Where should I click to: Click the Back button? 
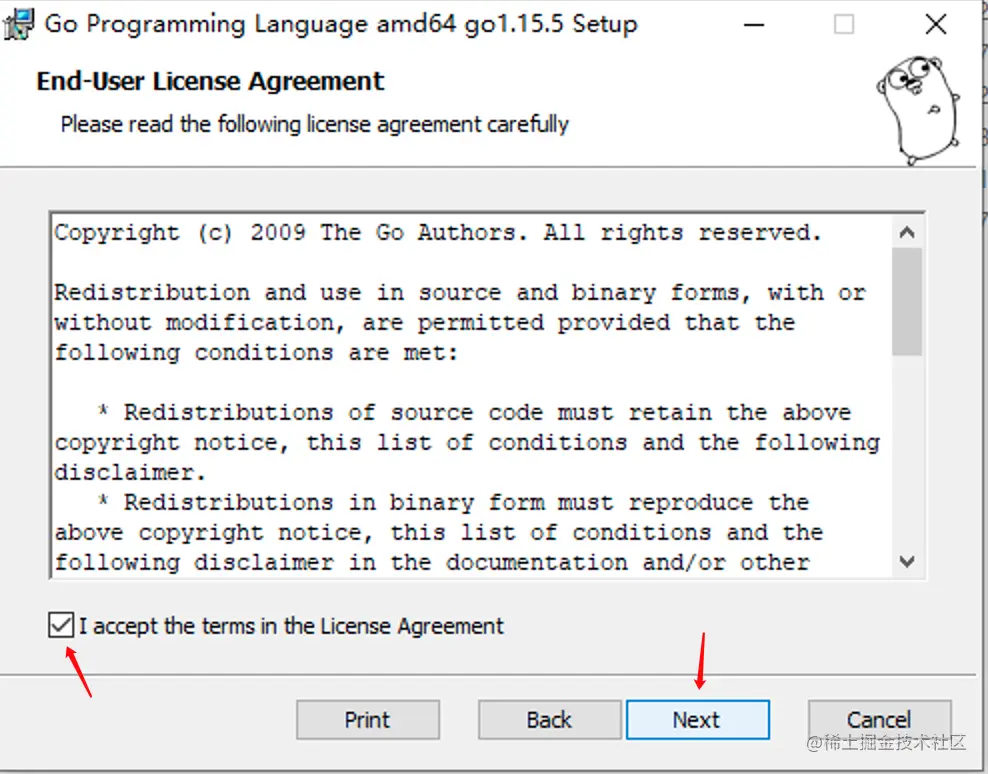point(548,719)
